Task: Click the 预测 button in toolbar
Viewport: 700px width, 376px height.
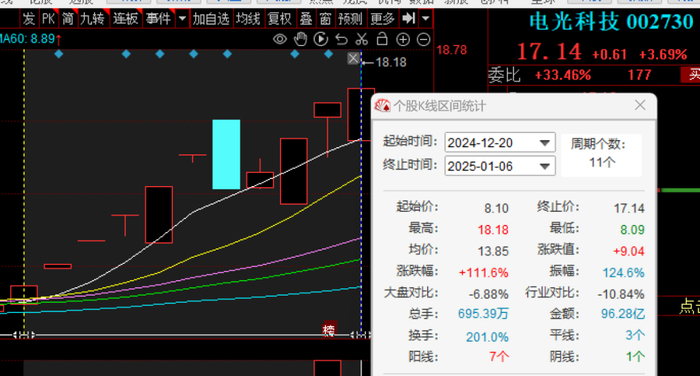Action: click(x=350, y=19)
